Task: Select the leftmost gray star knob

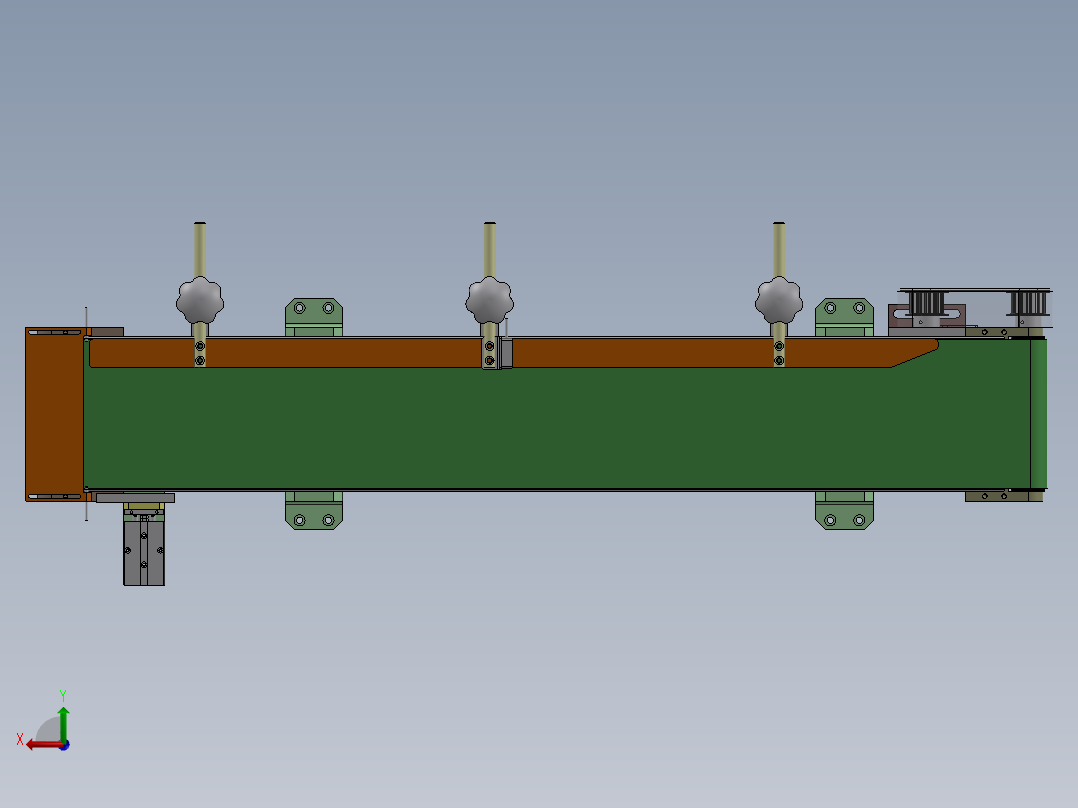Action: (200, 301)
